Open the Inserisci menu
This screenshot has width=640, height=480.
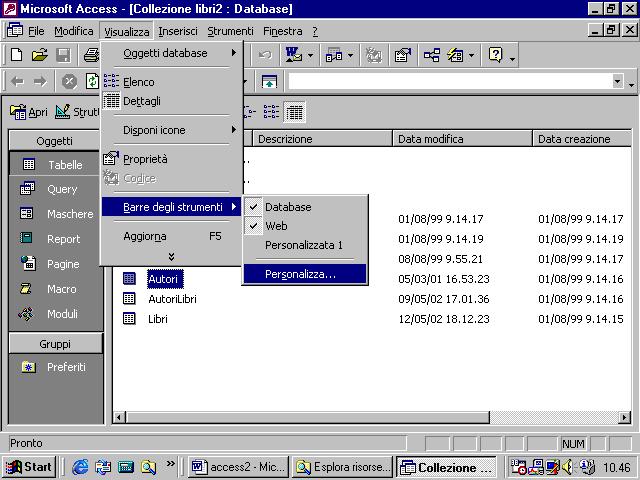point(178,31)
